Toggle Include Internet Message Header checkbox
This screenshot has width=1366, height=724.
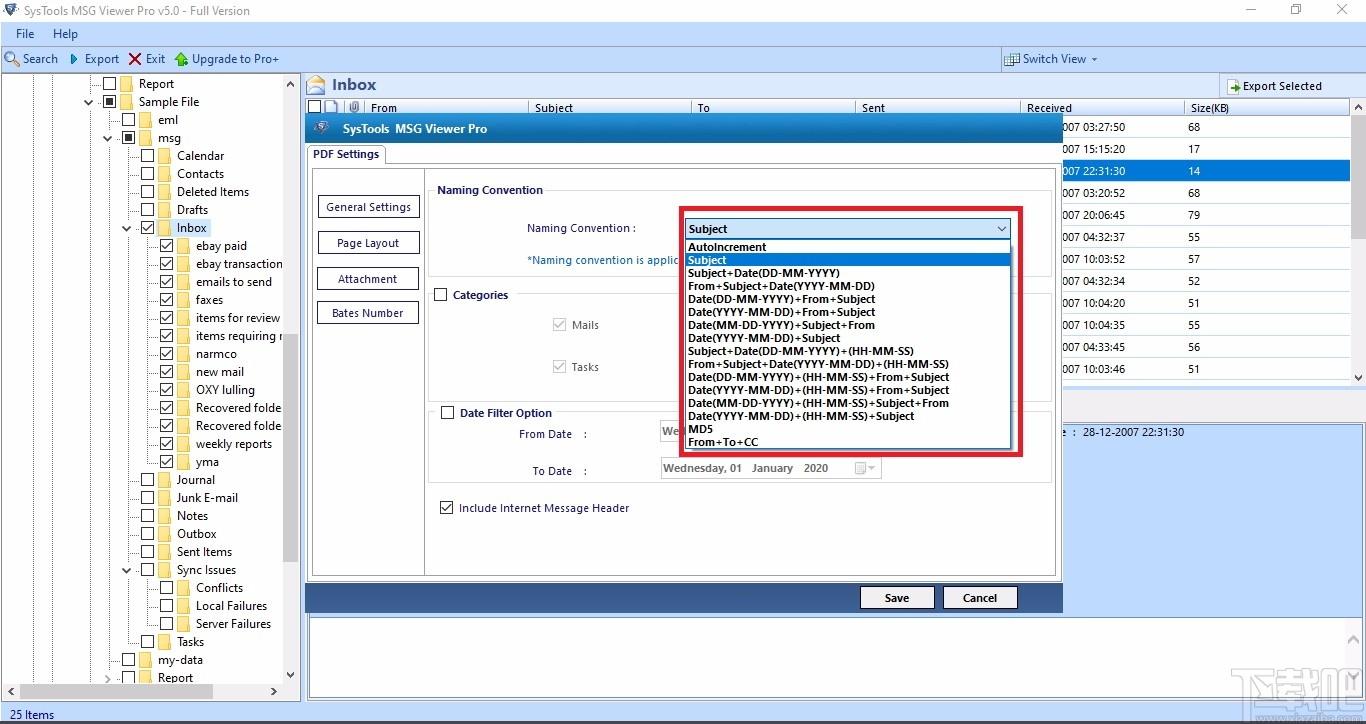[x=446, y=508]
